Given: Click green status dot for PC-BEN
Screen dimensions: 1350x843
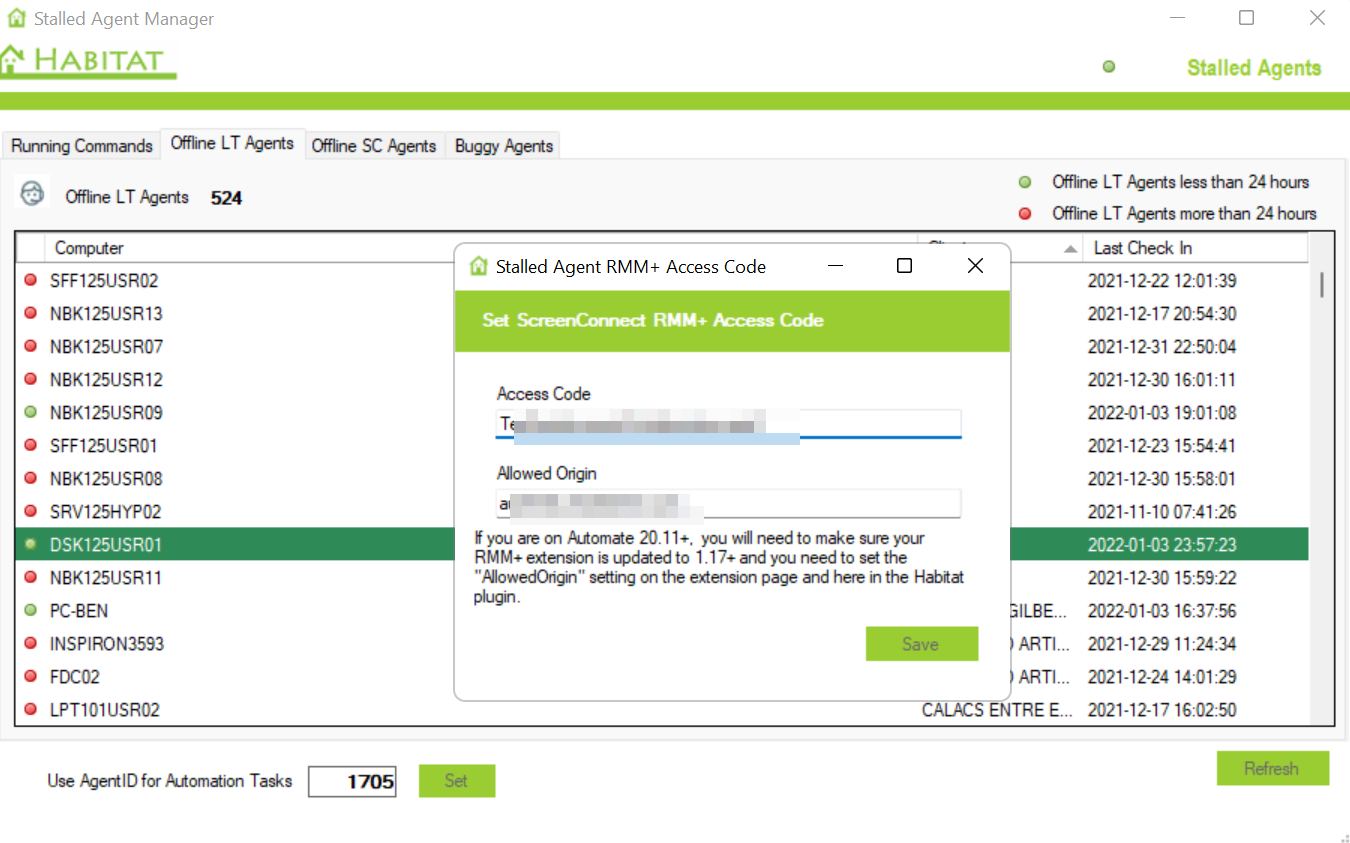Looking at the screenshot, I should [30, 610].
